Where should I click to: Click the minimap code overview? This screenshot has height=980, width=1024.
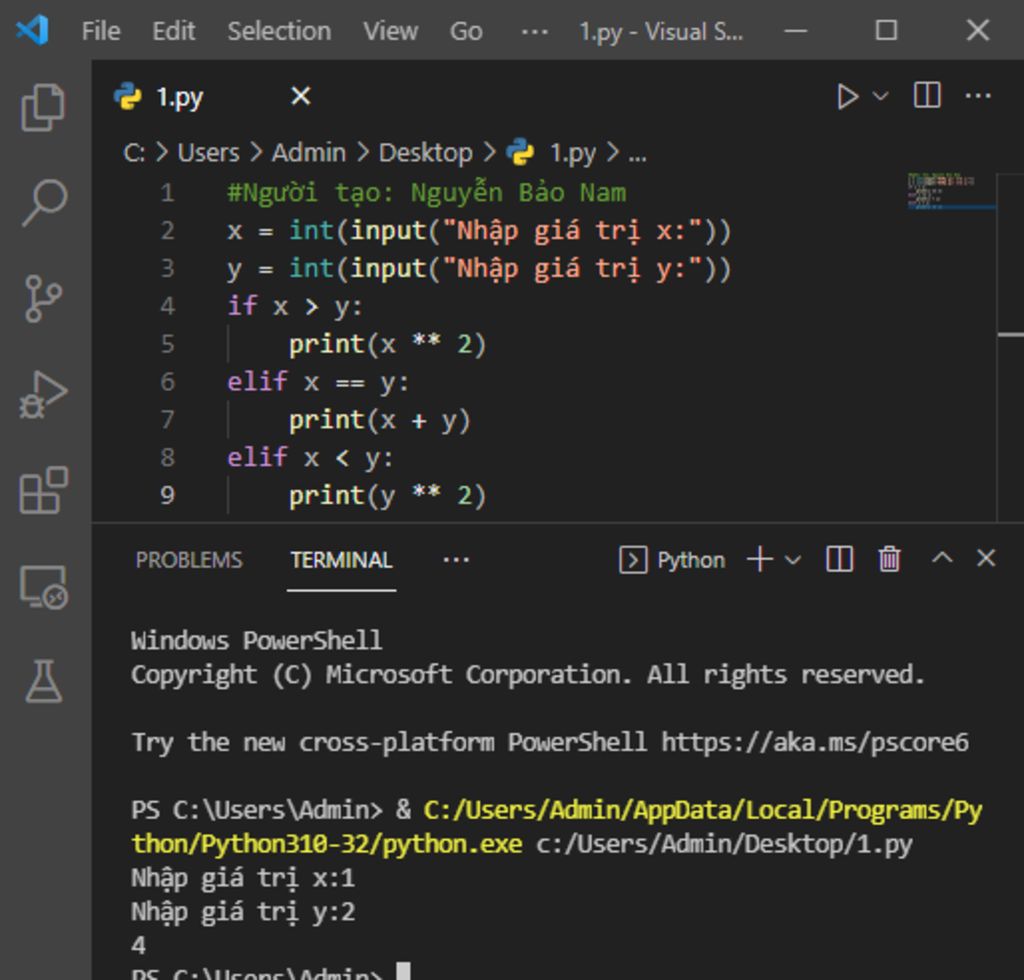click(x=950, y=191)
